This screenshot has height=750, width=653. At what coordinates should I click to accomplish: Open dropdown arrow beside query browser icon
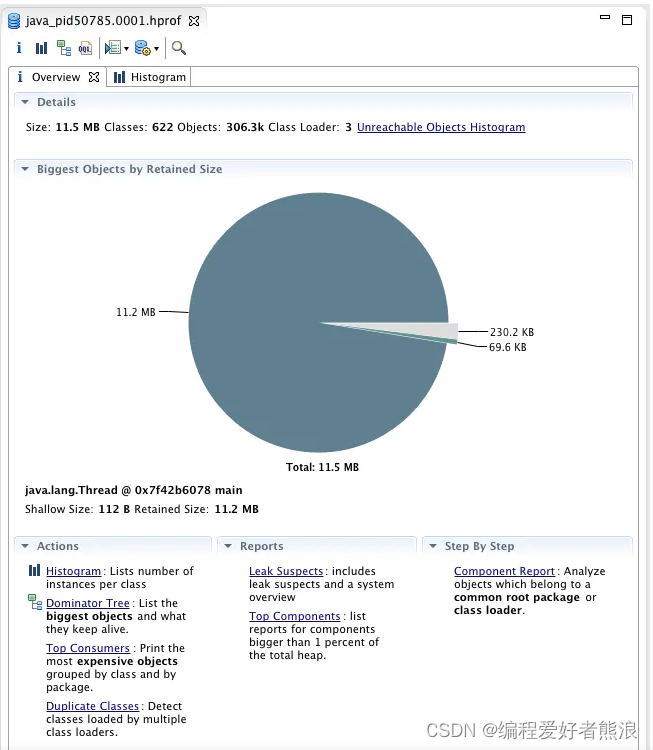point(156,48)
